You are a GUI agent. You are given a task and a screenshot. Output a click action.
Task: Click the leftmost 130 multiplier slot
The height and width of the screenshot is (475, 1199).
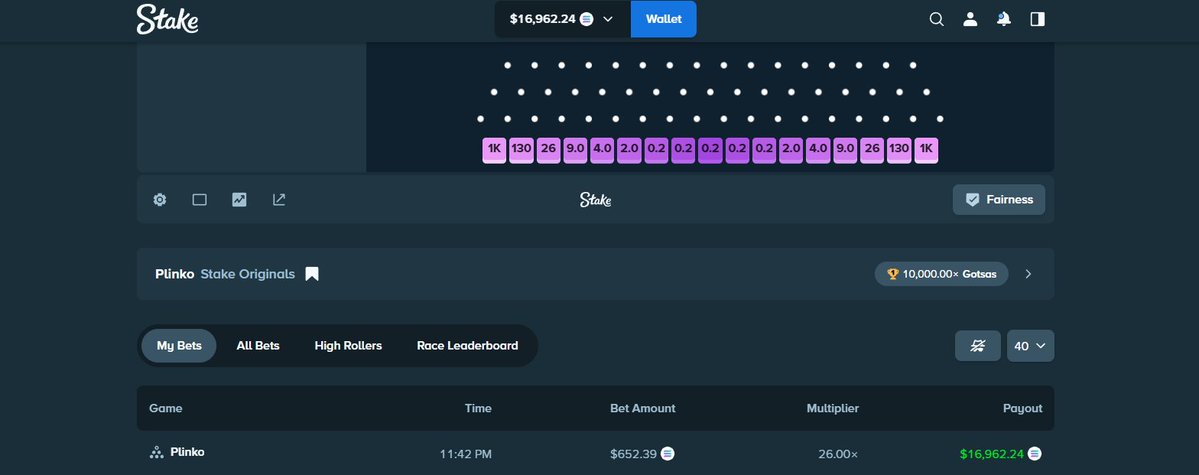(x=522, y=150)
